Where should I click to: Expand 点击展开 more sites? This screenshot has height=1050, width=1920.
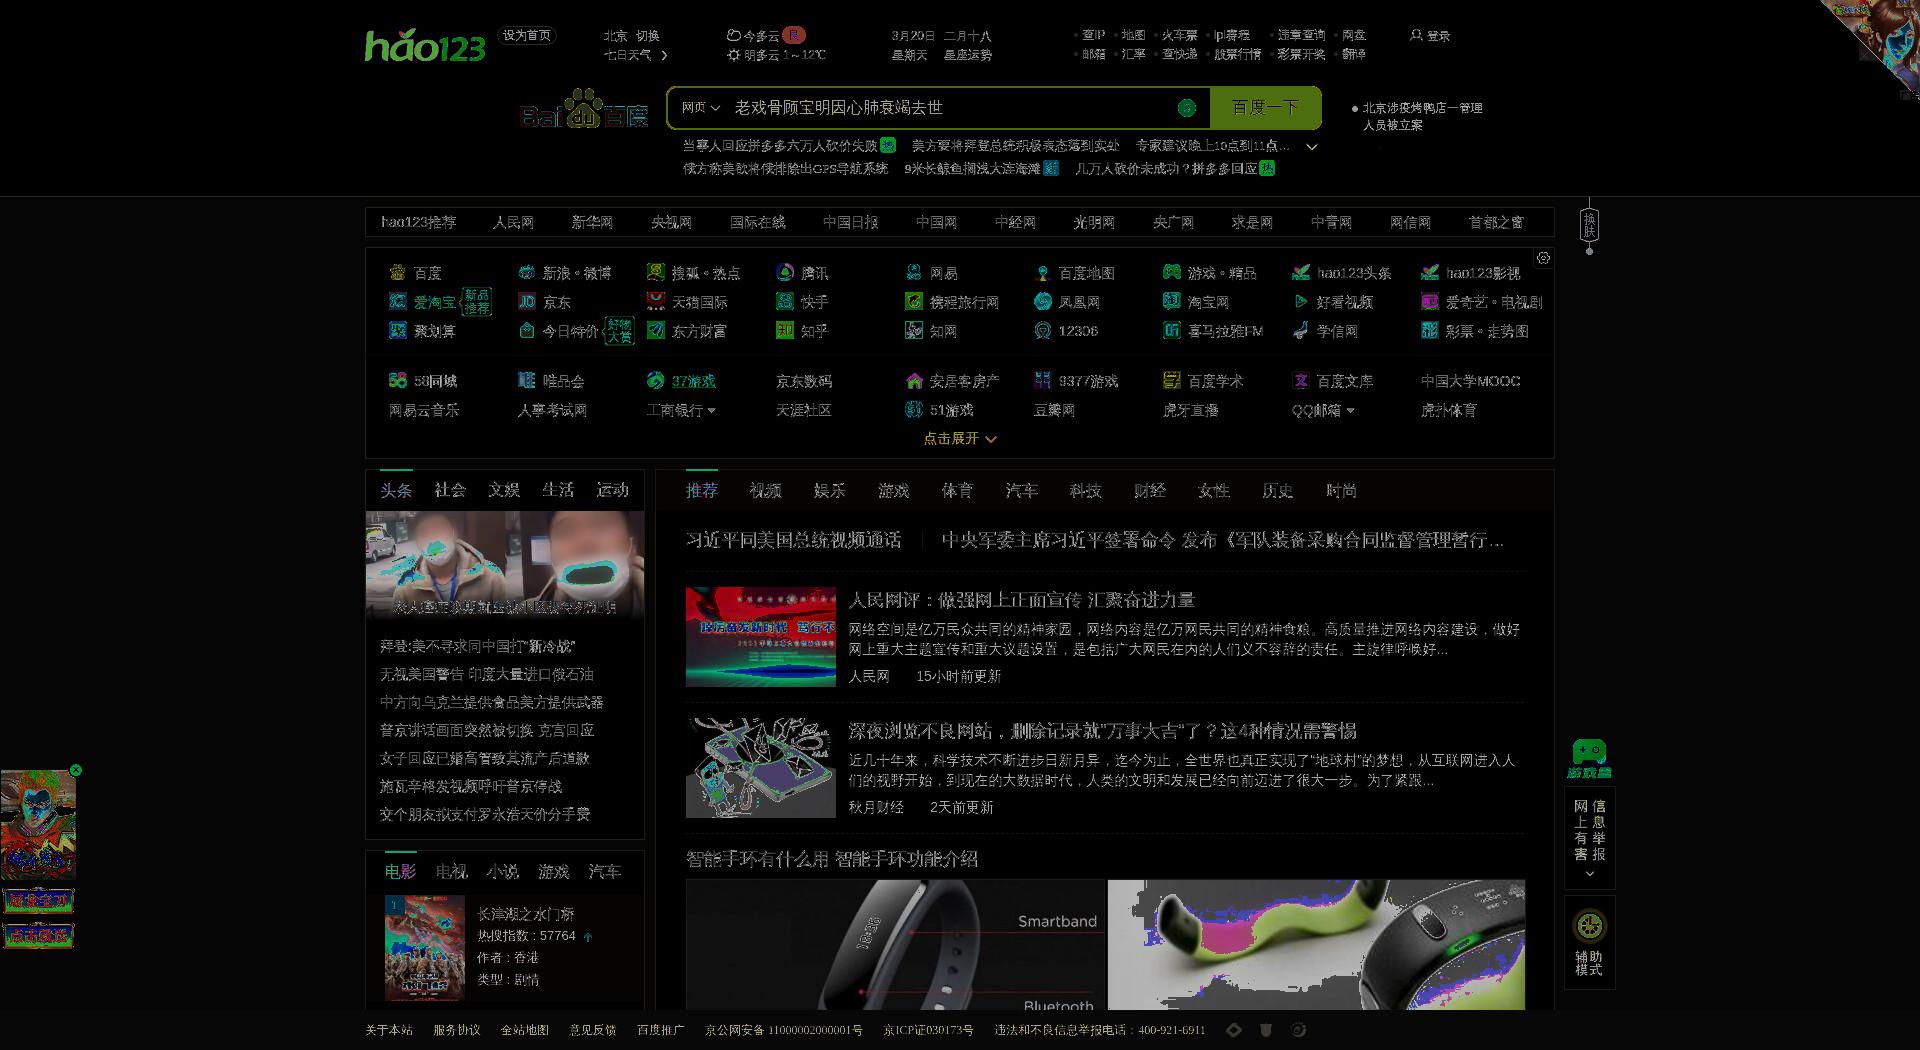pyautogui.click(x=960, y=438)
